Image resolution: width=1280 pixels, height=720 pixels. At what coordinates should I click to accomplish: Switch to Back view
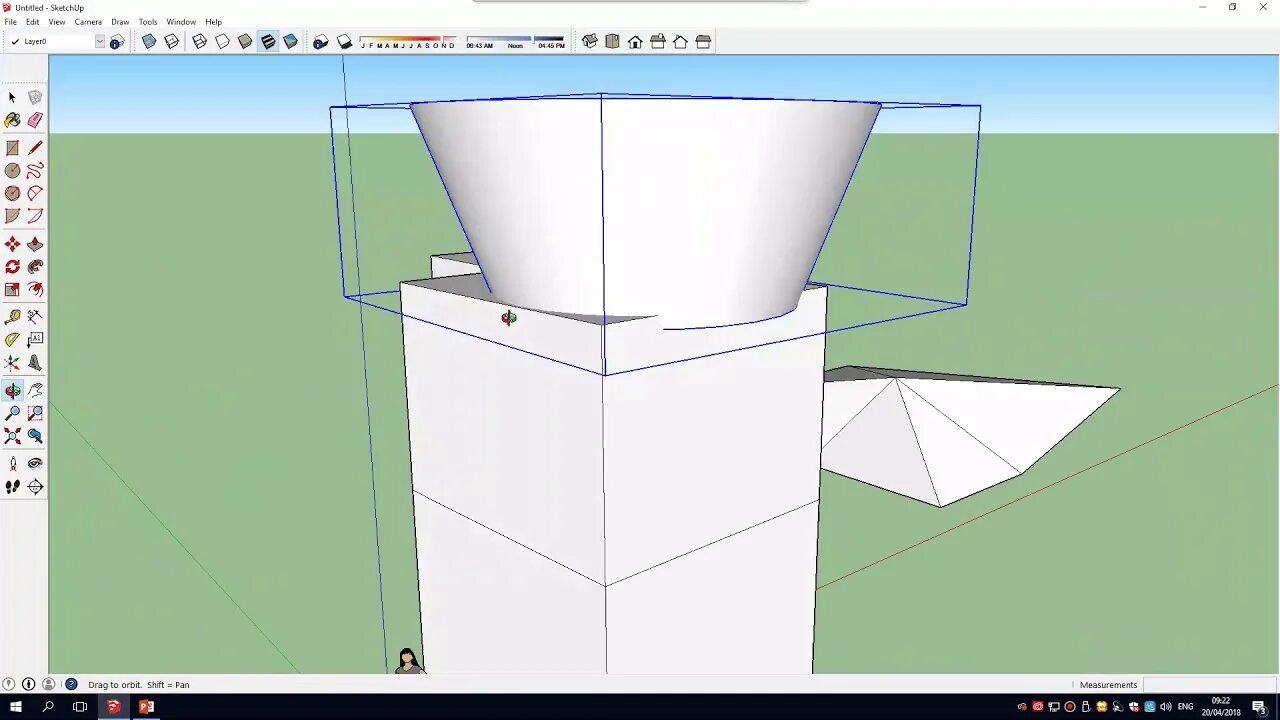click(x=680, y=42)
